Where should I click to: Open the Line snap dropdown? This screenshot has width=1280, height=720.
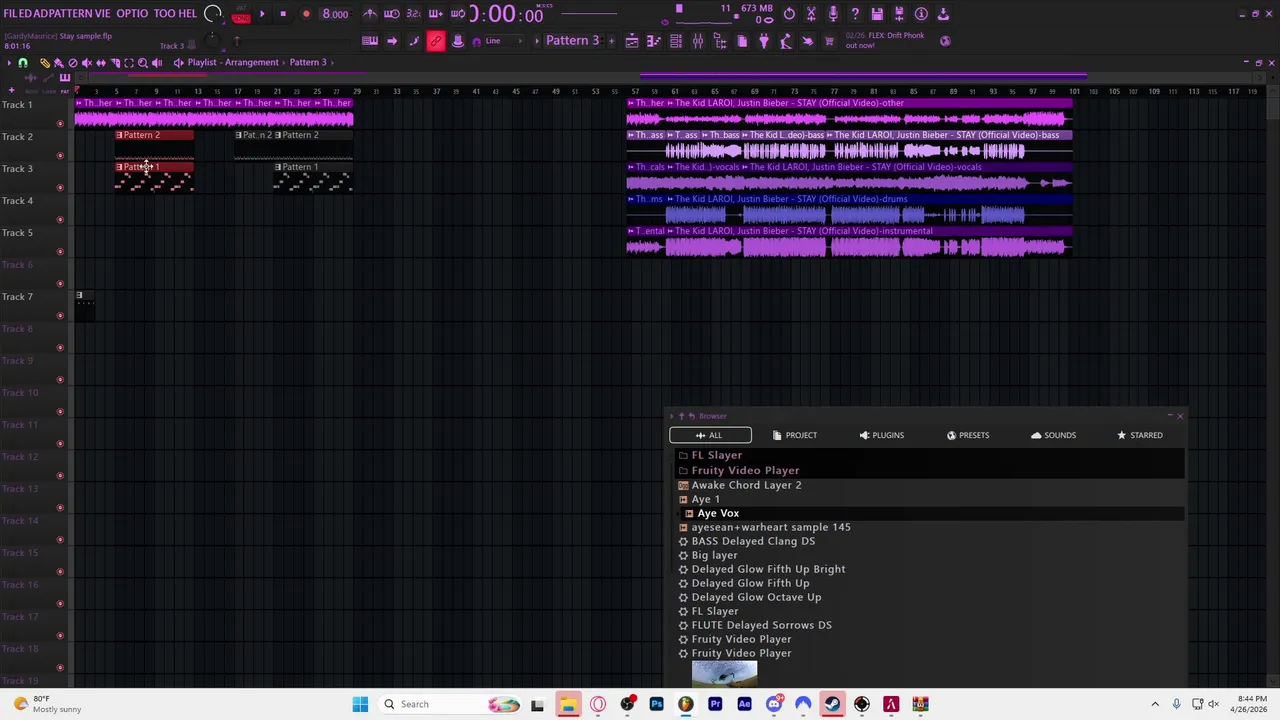click(505, 41)
